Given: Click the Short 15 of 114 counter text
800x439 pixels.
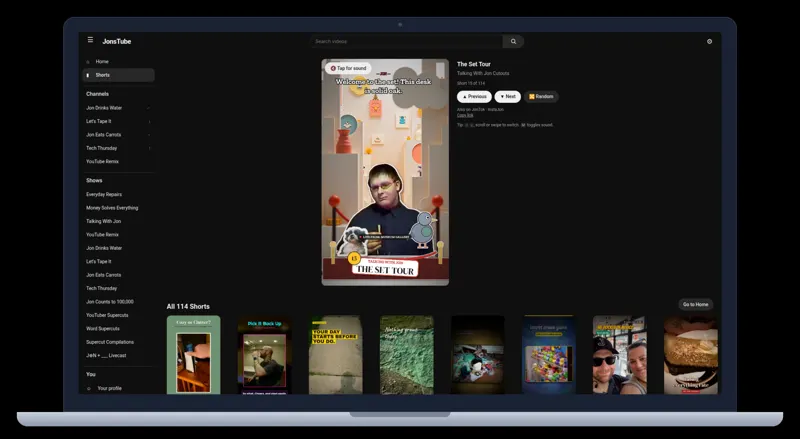Looking at the screenshot, I should (x=470, y=83).
